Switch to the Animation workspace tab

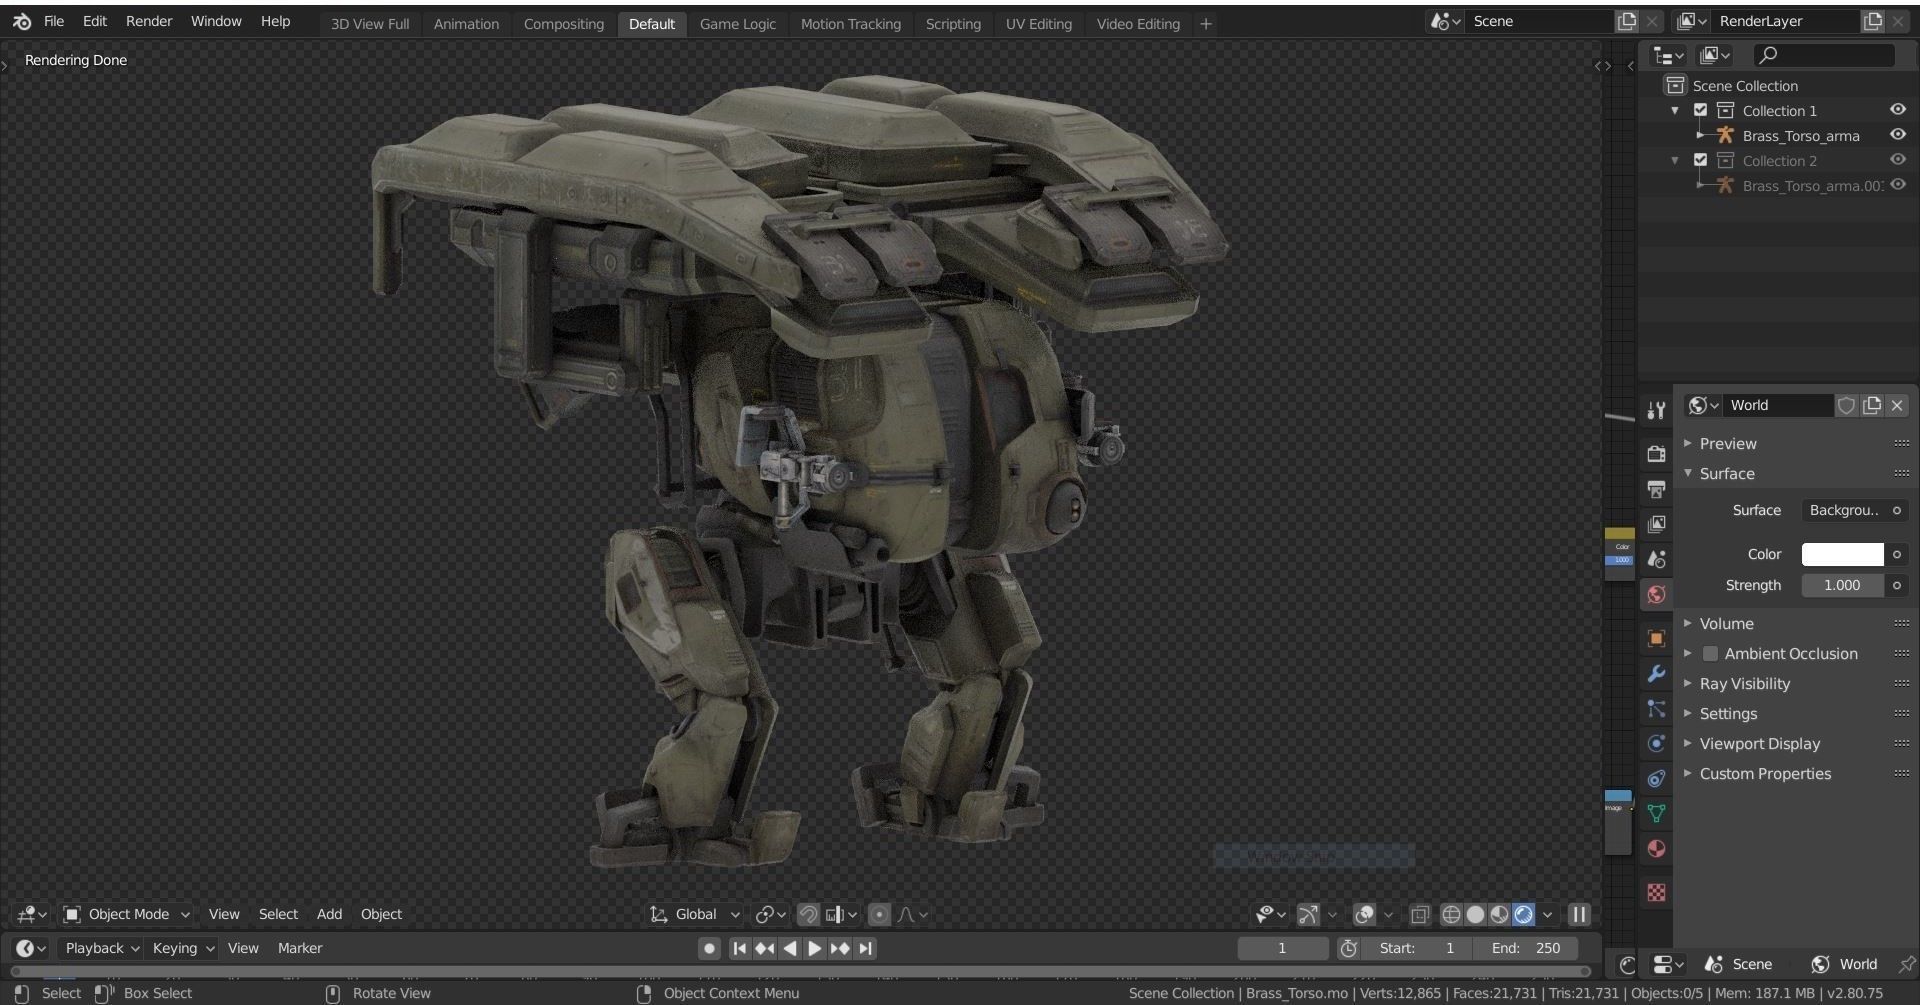[x=466, y=24]
